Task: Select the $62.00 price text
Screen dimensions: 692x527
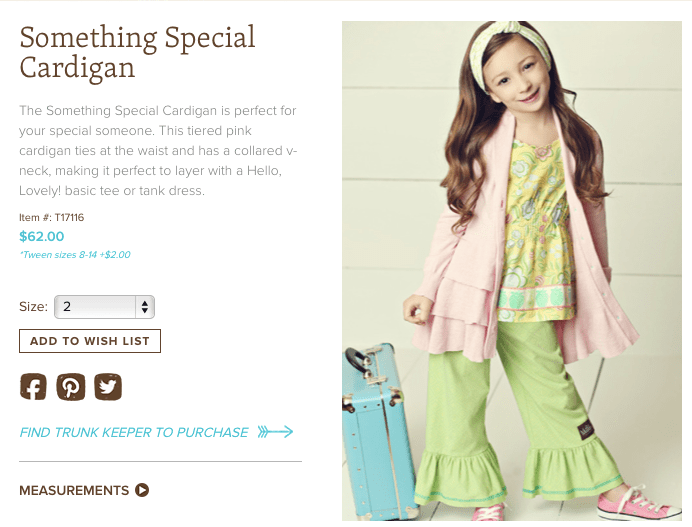Action: click(x=41, y=237)
